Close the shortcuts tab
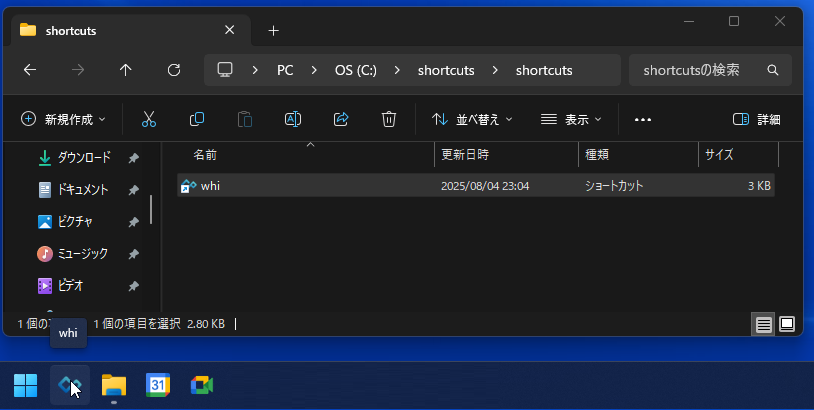814x410 pixels. tap(229, 30)
